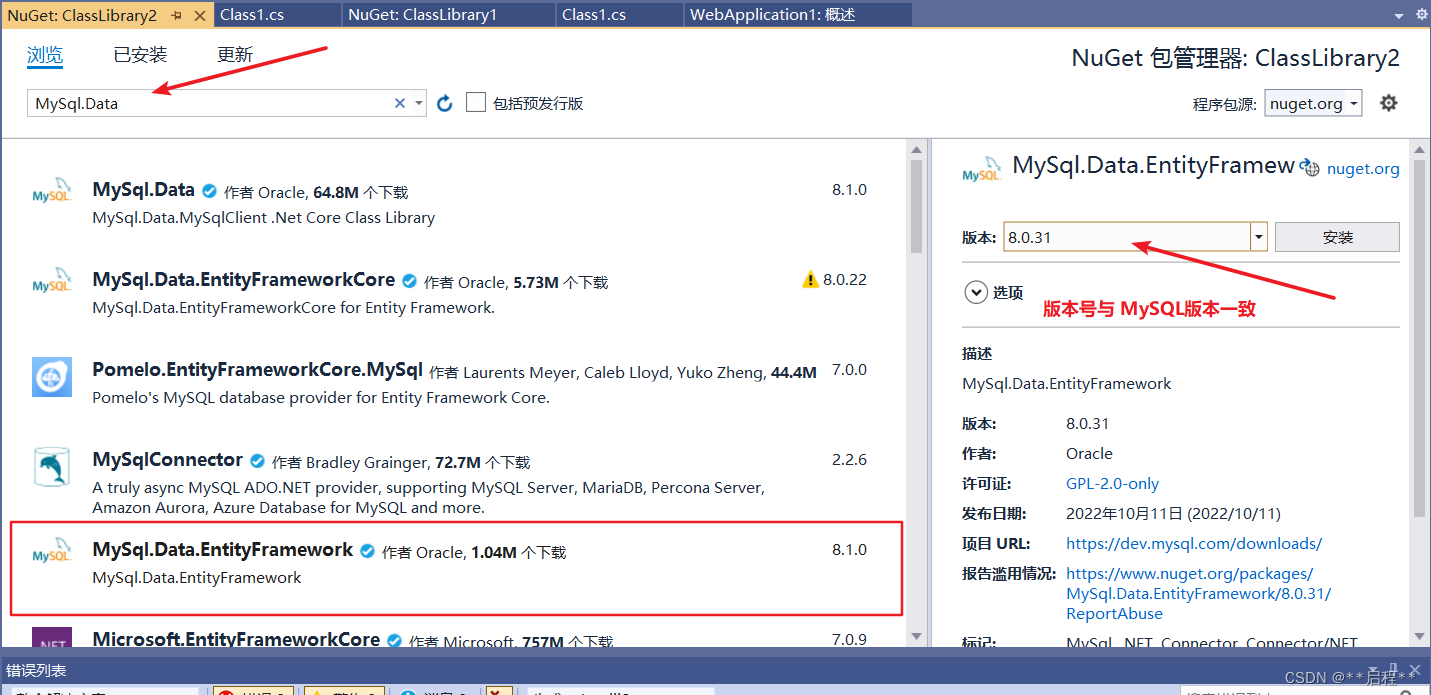Click the Pomelo.EntityFrameworkCore.MySql package icon
Image resolution: width=1431 pixels, height=695 pixels.
pyautogui.click(x=51, y=377)
